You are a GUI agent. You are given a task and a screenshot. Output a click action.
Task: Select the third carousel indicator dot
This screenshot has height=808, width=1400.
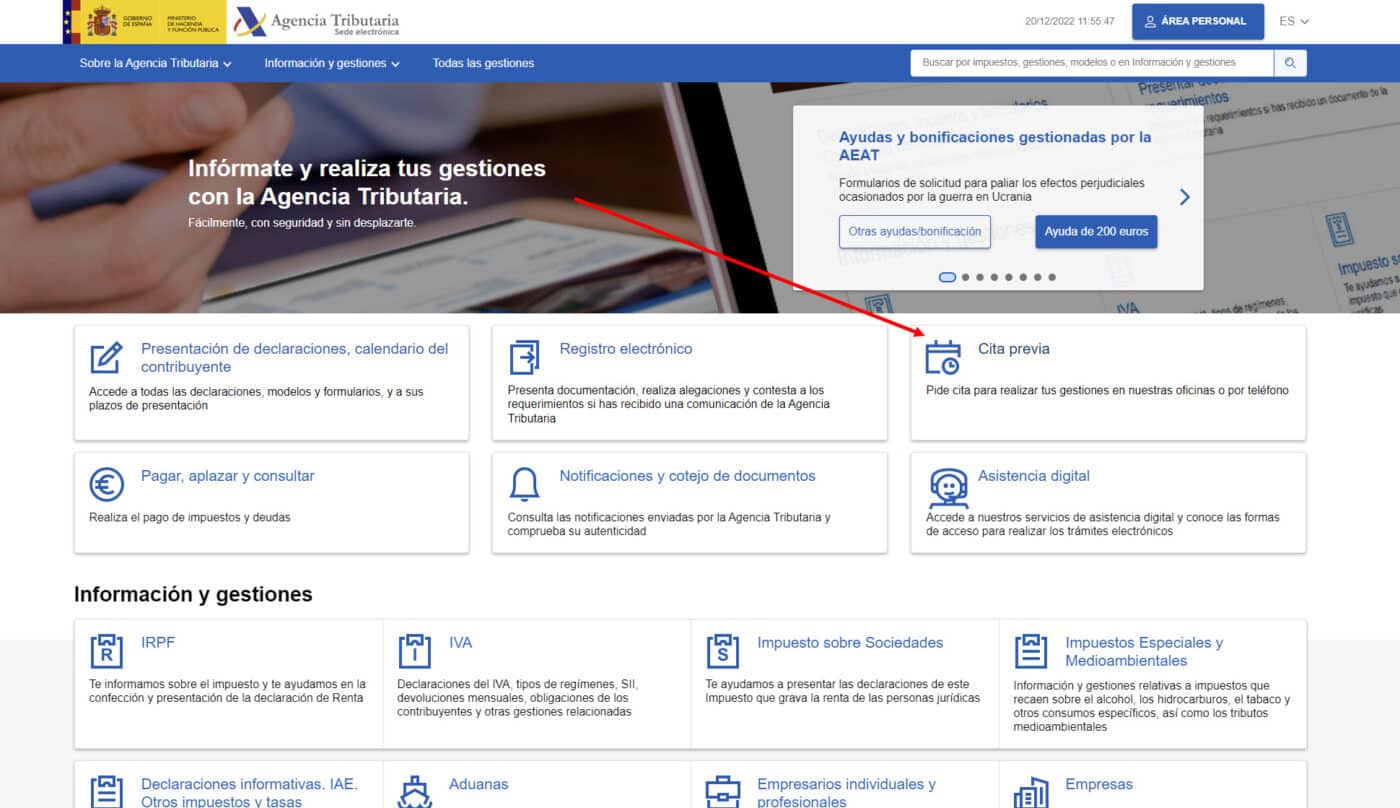[x=980, y=277]
